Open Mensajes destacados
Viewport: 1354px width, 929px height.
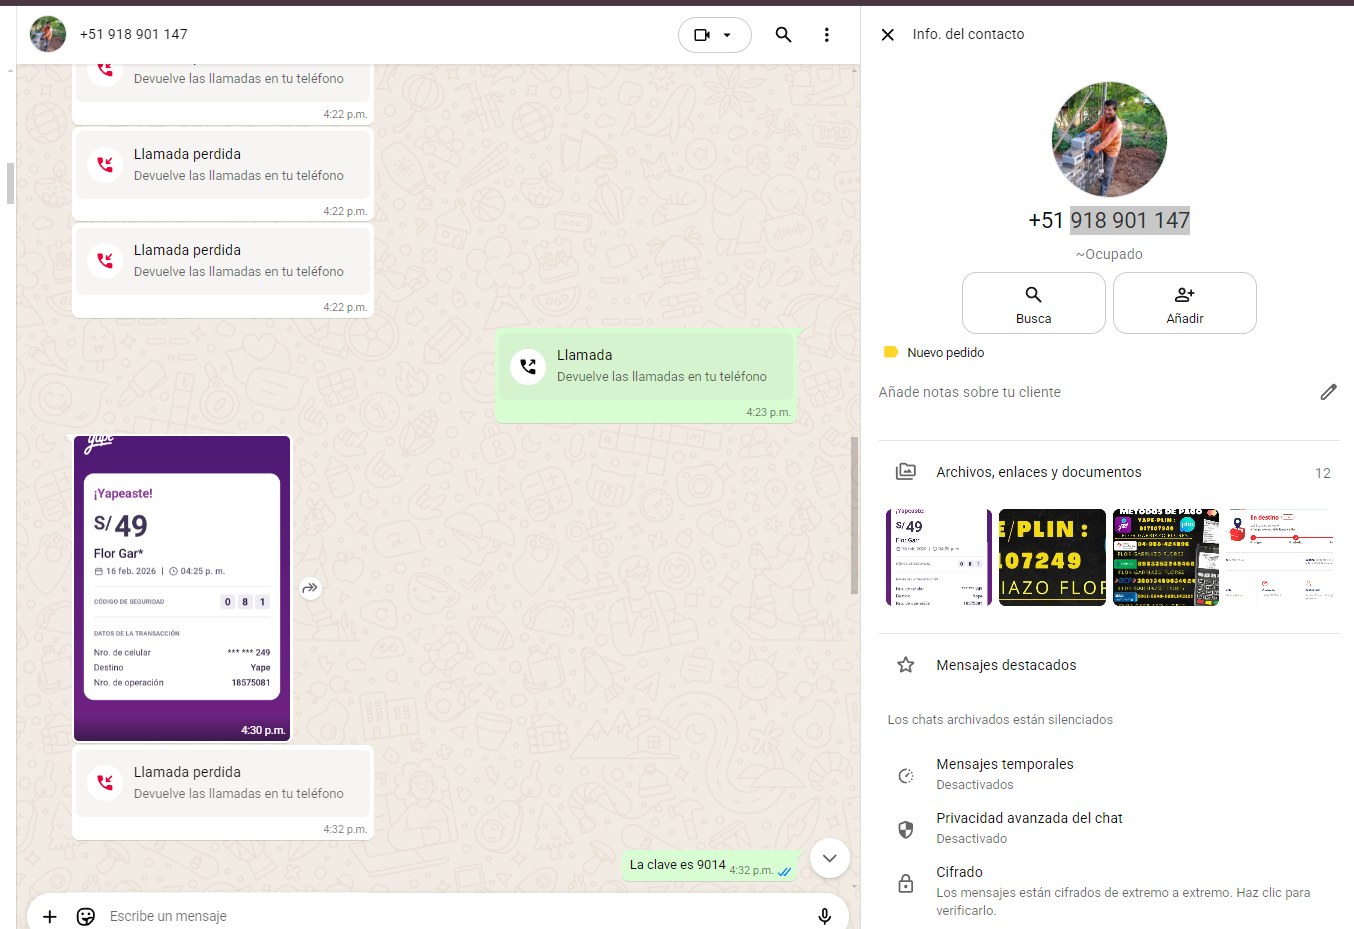pyautogui.click(x=1006, y=665)
